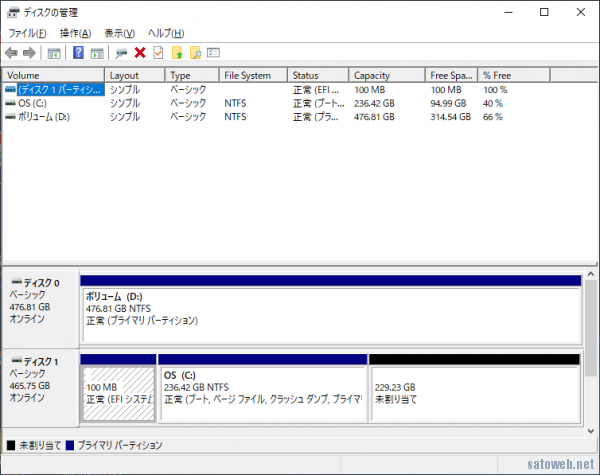This screenshot has width=600, height=475.
Task: Click the folder with green arrow icon
Action: [177, 53]
